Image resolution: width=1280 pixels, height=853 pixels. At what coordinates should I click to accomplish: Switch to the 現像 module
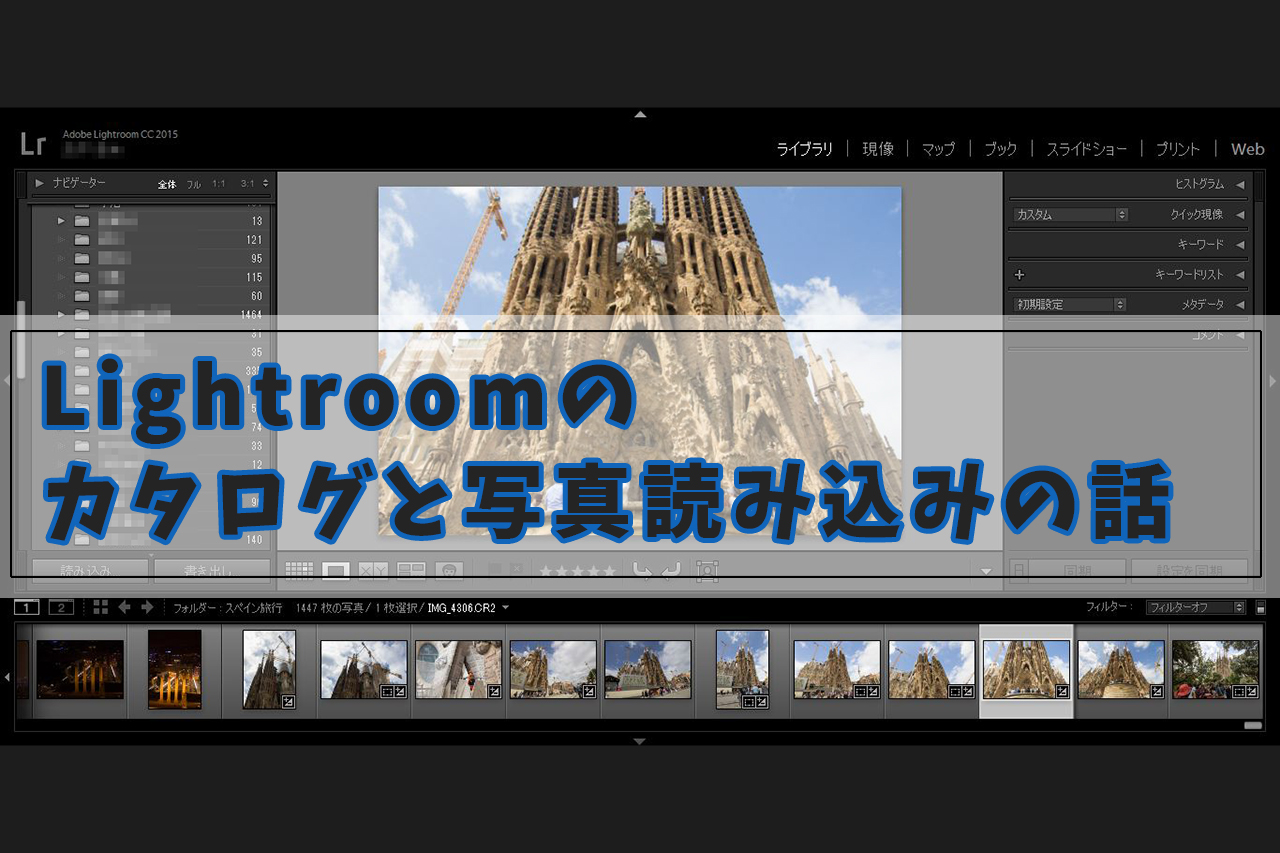pos(877,149)
